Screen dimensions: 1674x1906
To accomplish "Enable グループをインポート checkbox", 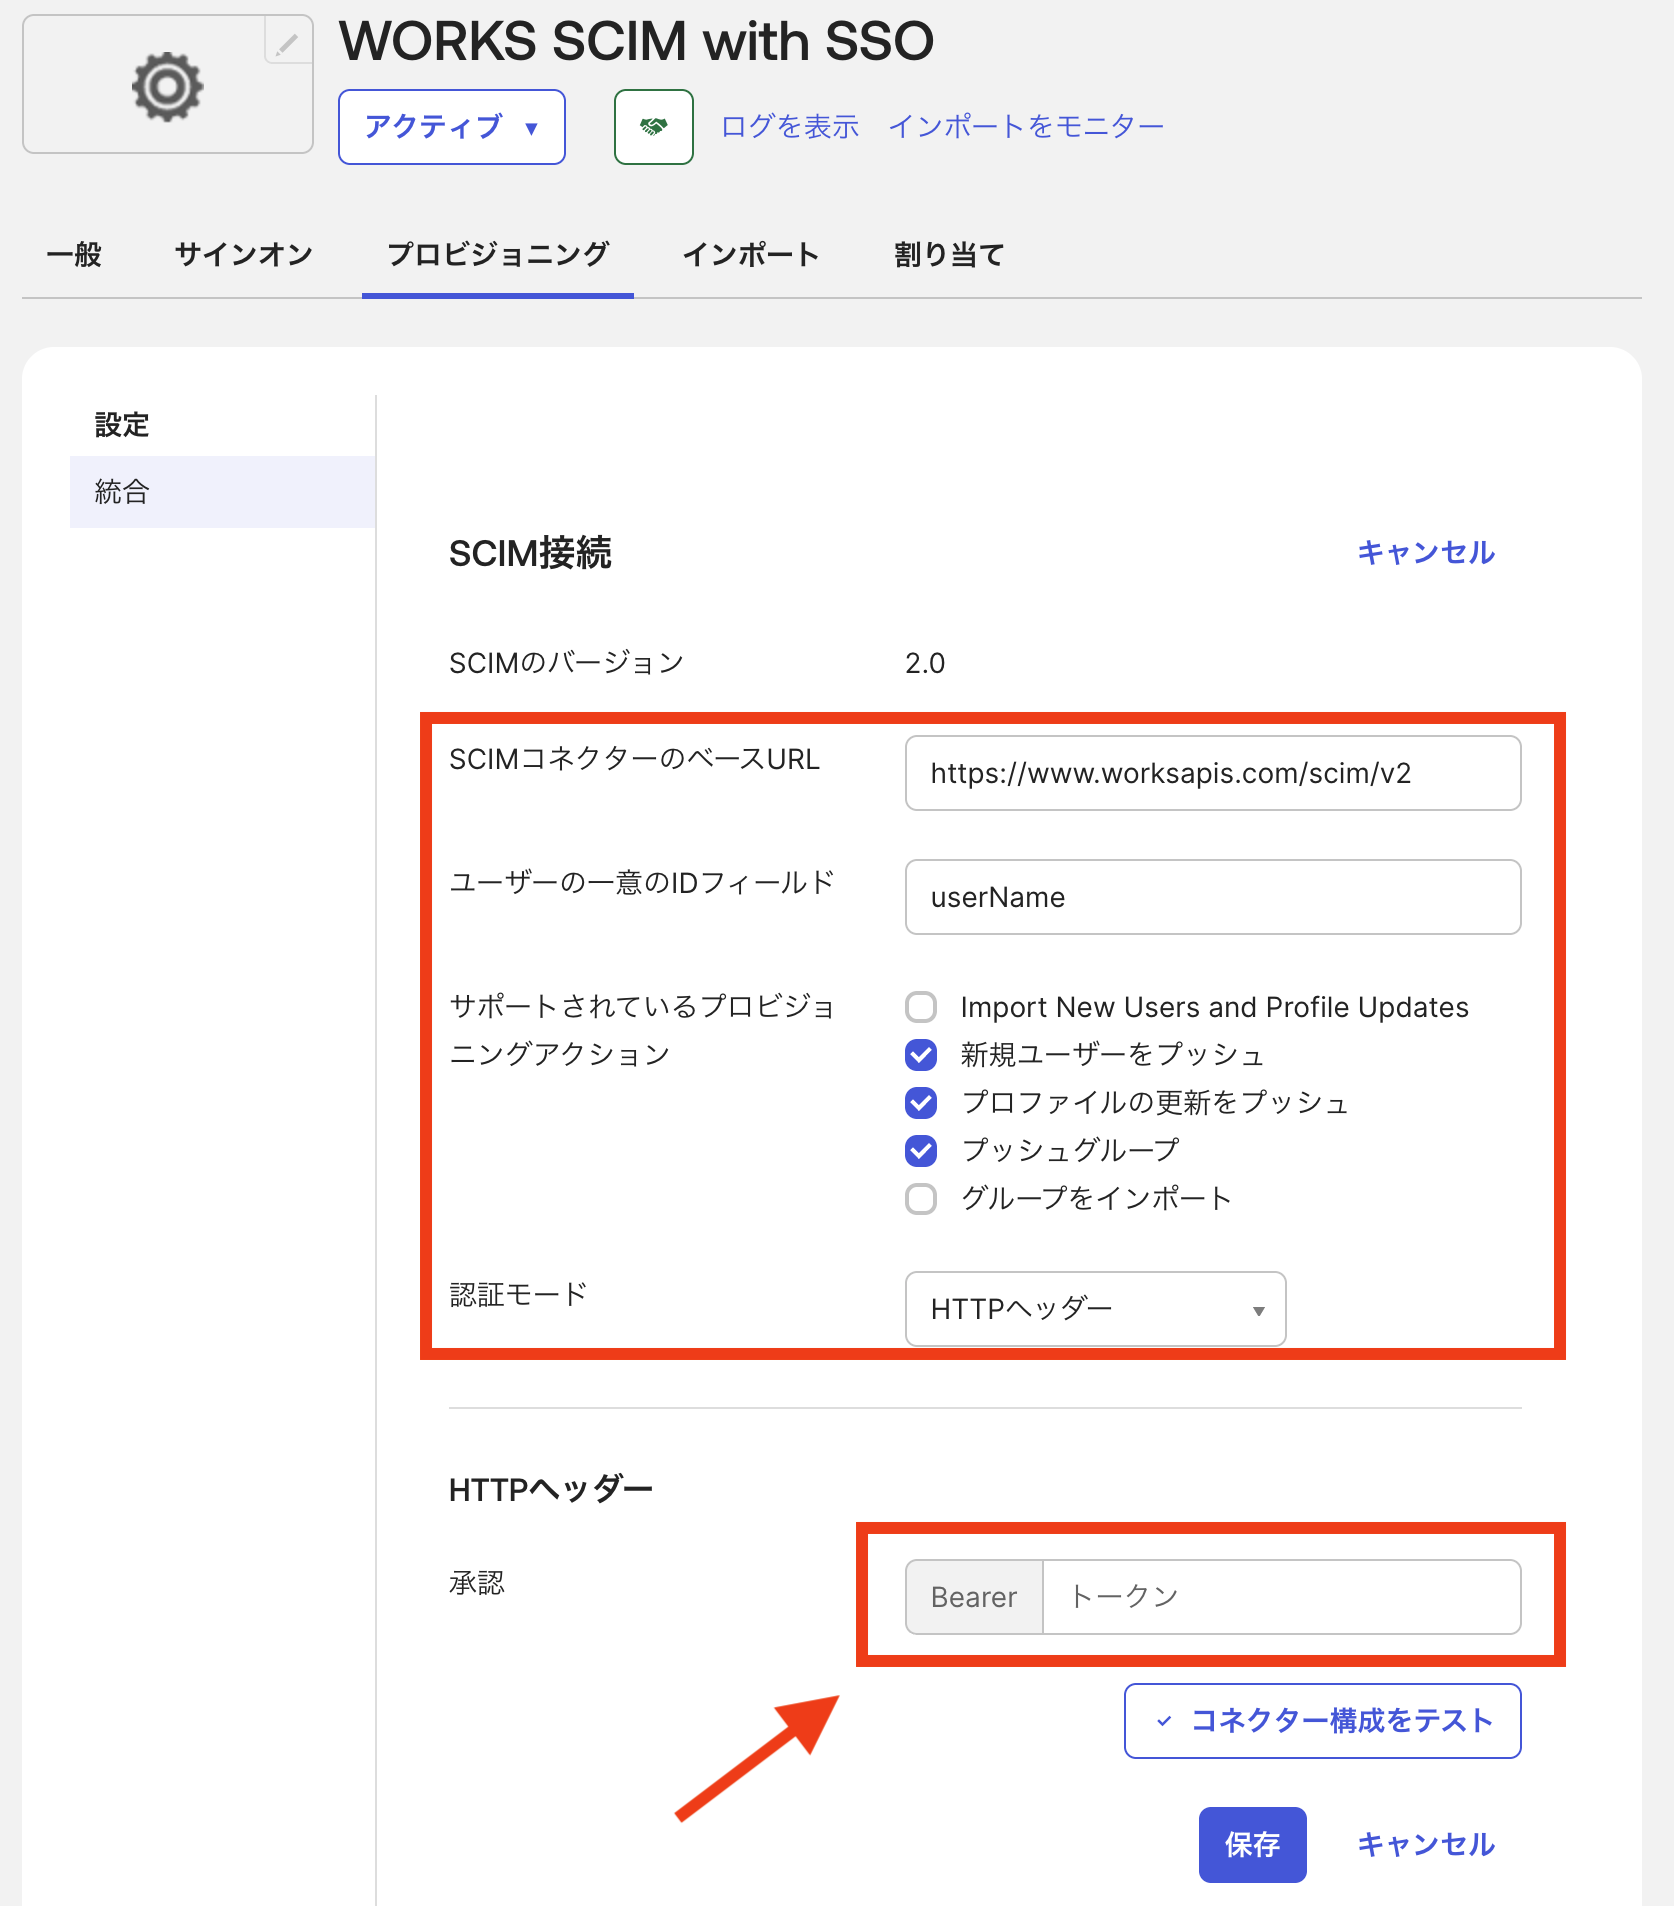I will (921, 1199).
